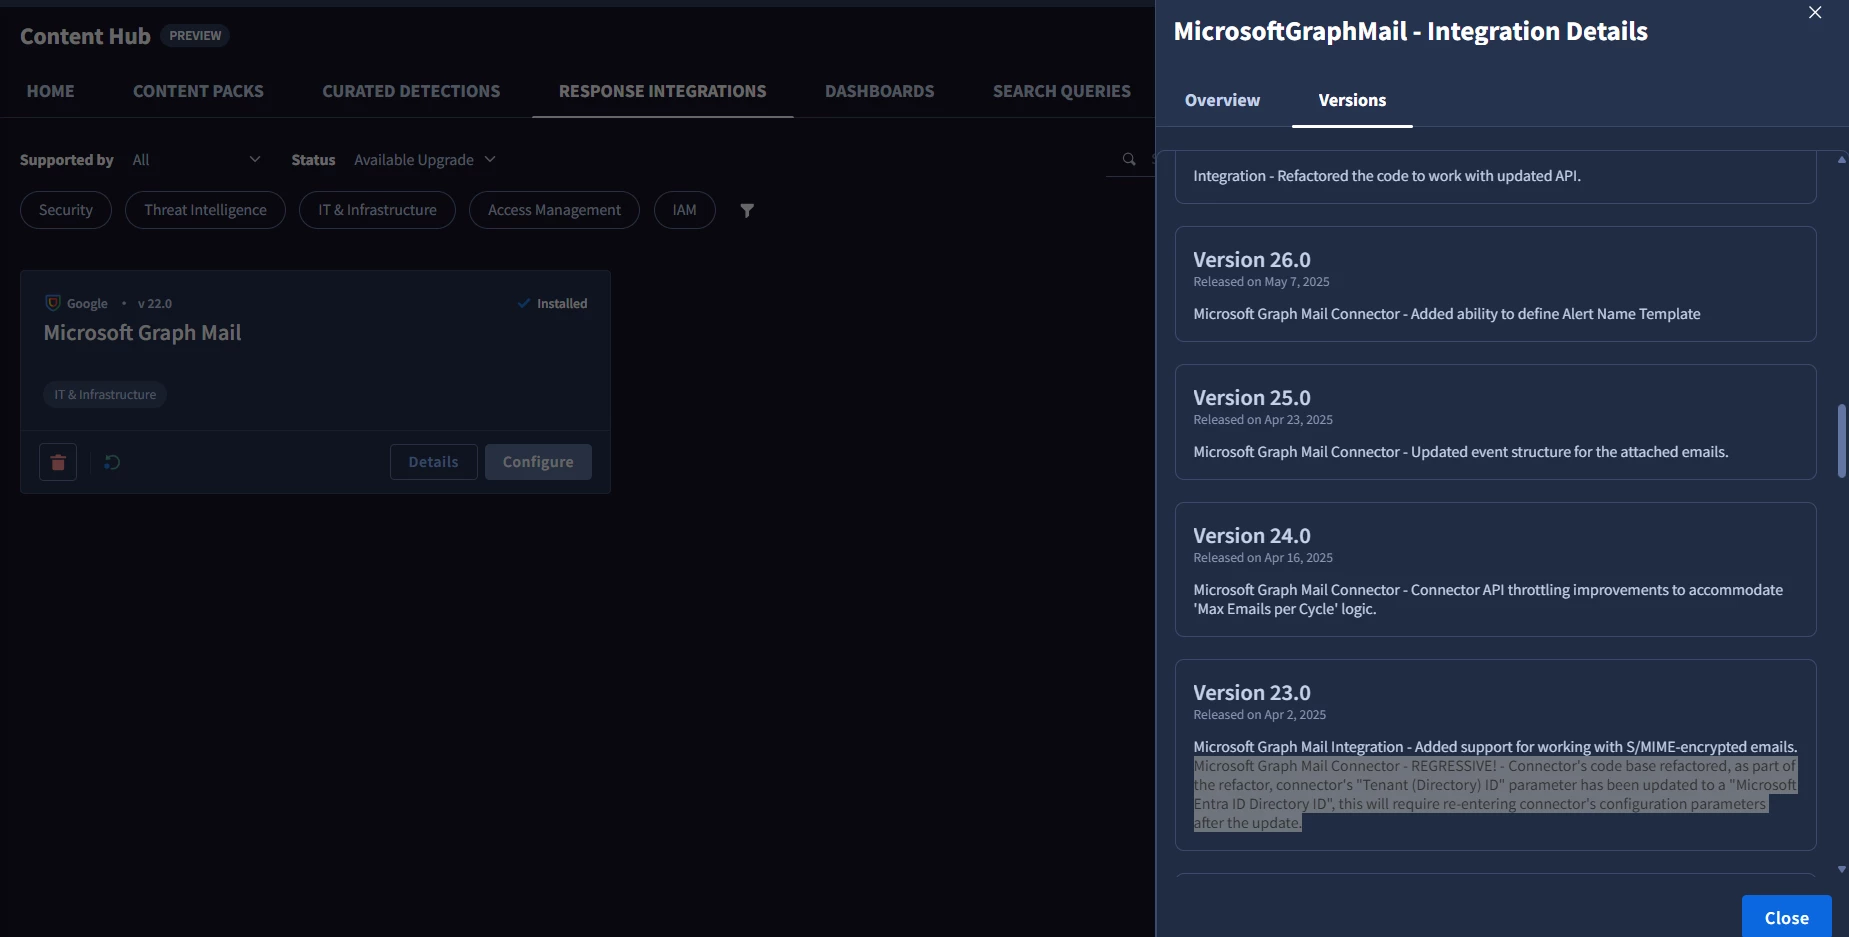1849x937 pixels.
Task: Go to the HOME tab
Action: click(x=51, y=91)
